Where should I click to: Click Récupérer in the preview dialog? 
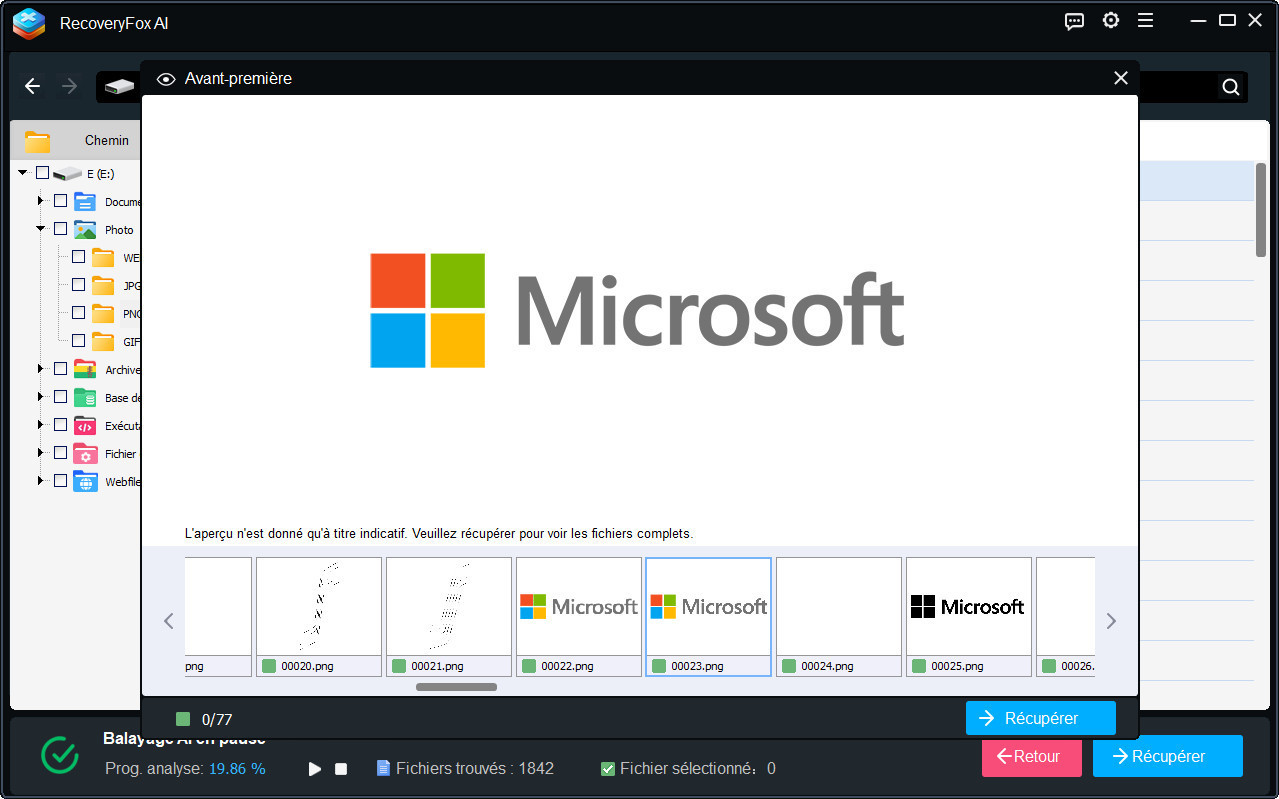(1040, 718)
